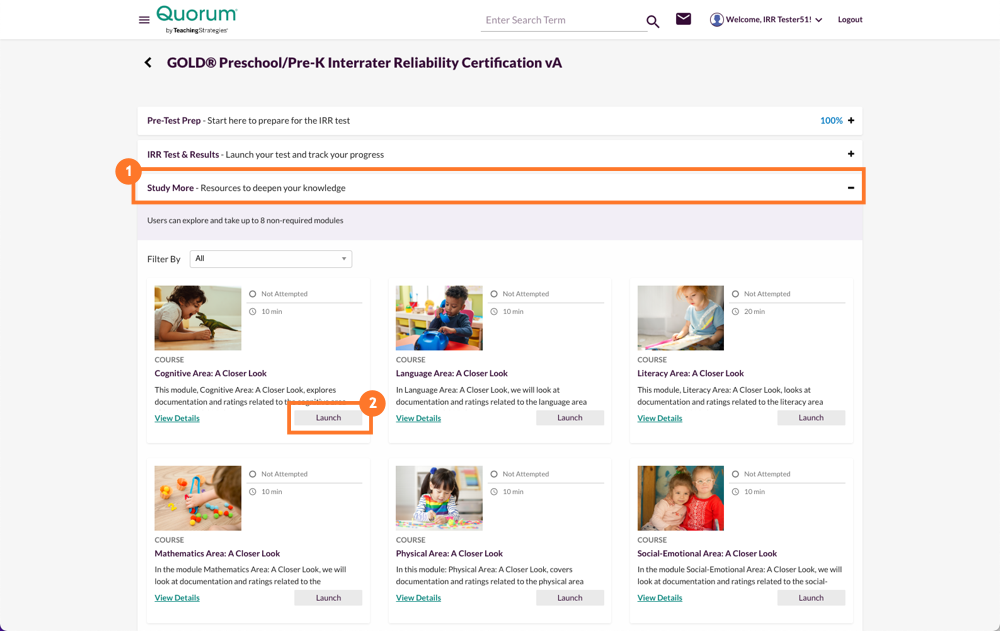This screenshot has width=1000, height=631.
Task: Click the user avatar icon in the header
Action: [x=716, y=19]
